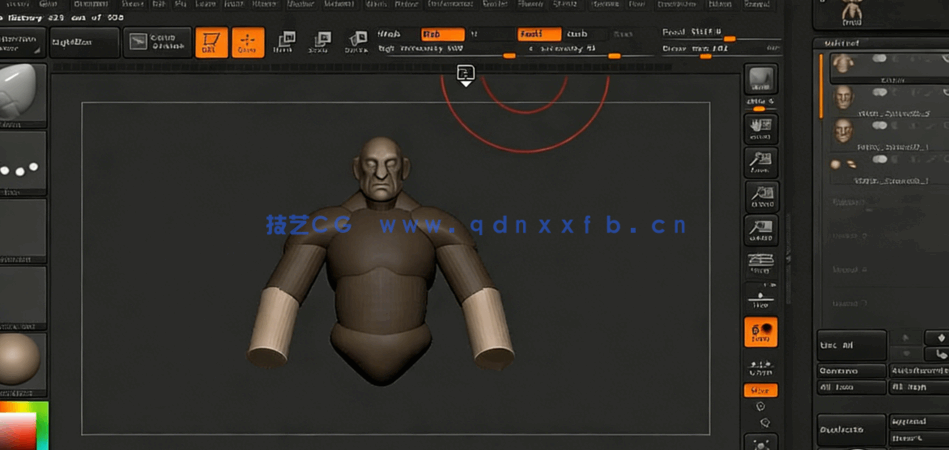Screen dimensions: 949x450
Task: Open the Dots stroke type picker
Action: pos(22,163)
